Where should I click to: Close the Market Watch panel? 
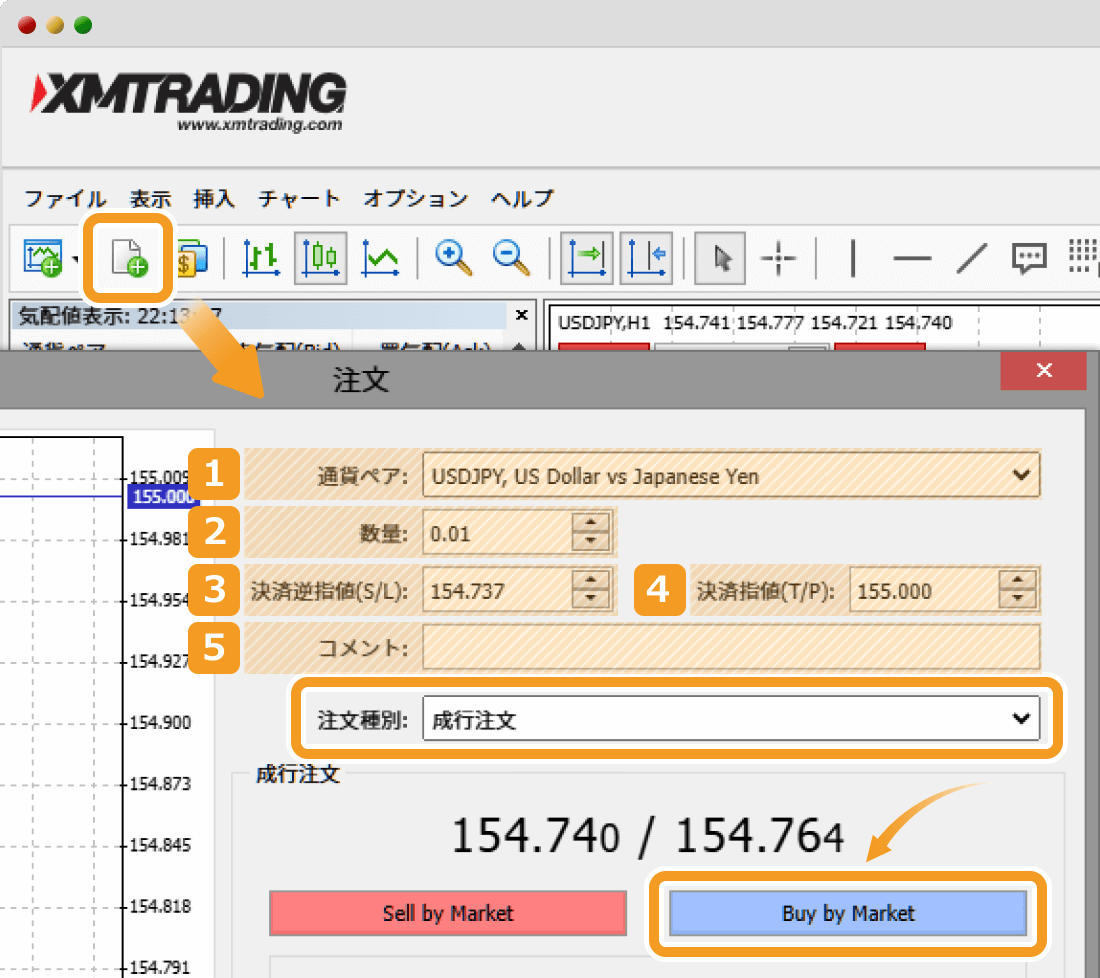pos(521,315)
